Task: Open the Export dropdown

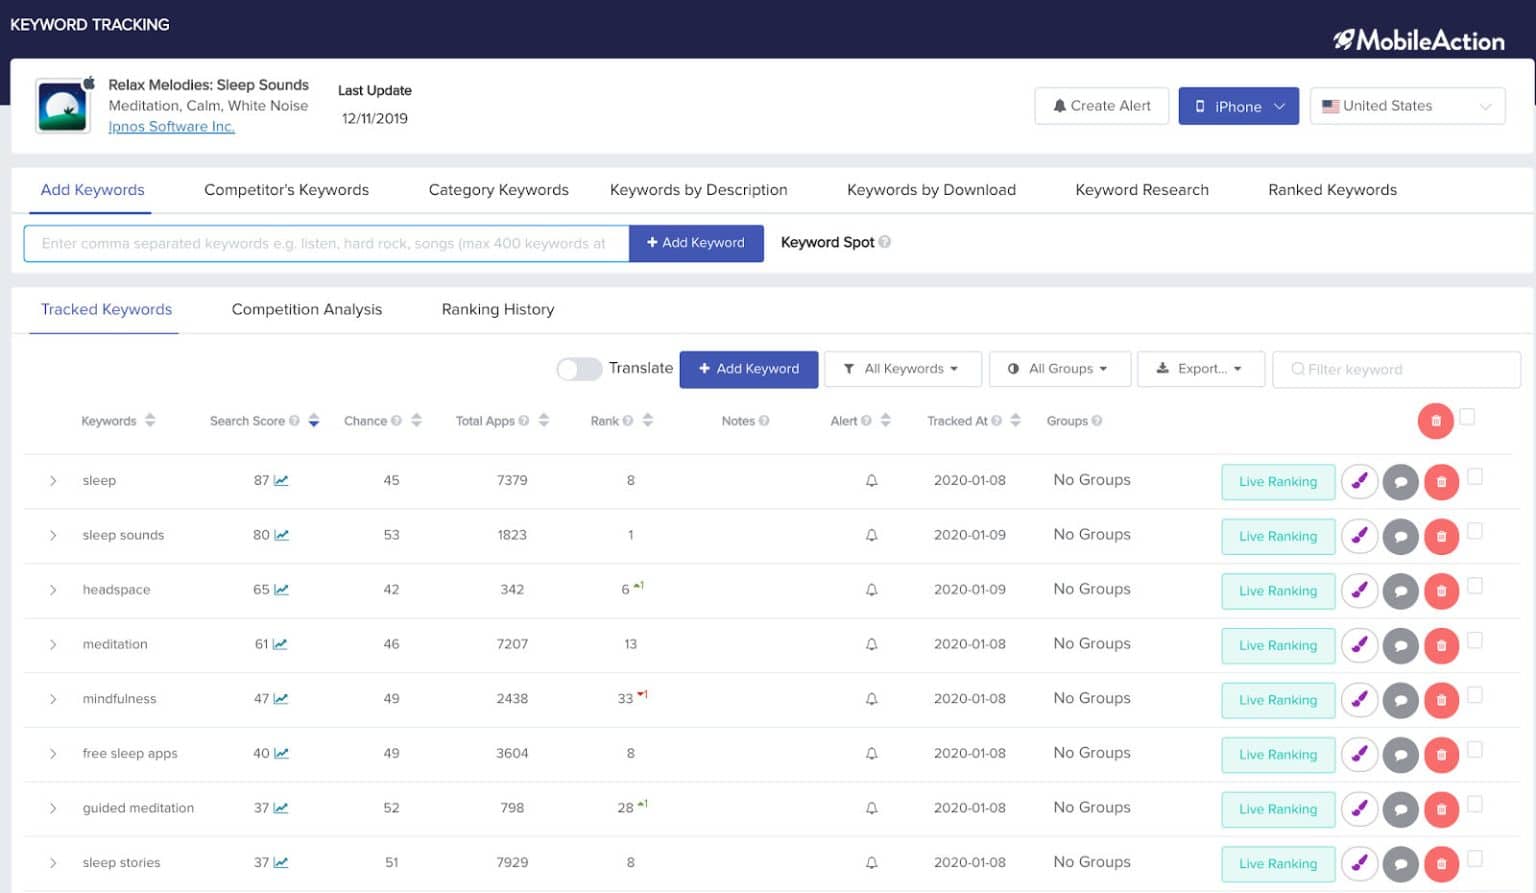Action: click(x=1200, y=369)
